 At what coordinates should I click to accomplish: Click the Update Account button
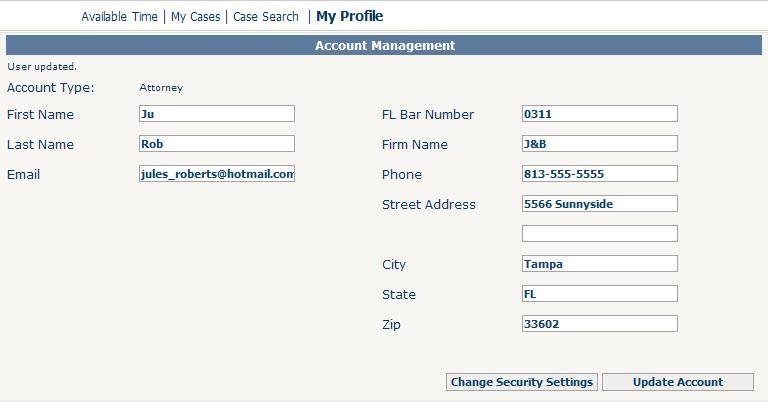pyautogui.click(x=677, y=382)
